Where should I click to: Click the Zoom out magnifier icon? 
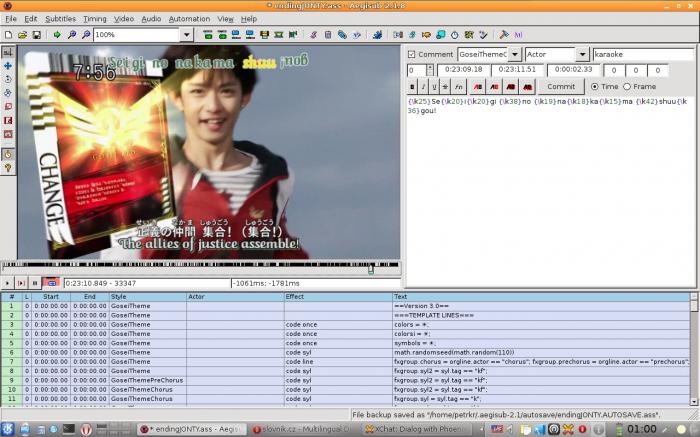pos(86,34)
